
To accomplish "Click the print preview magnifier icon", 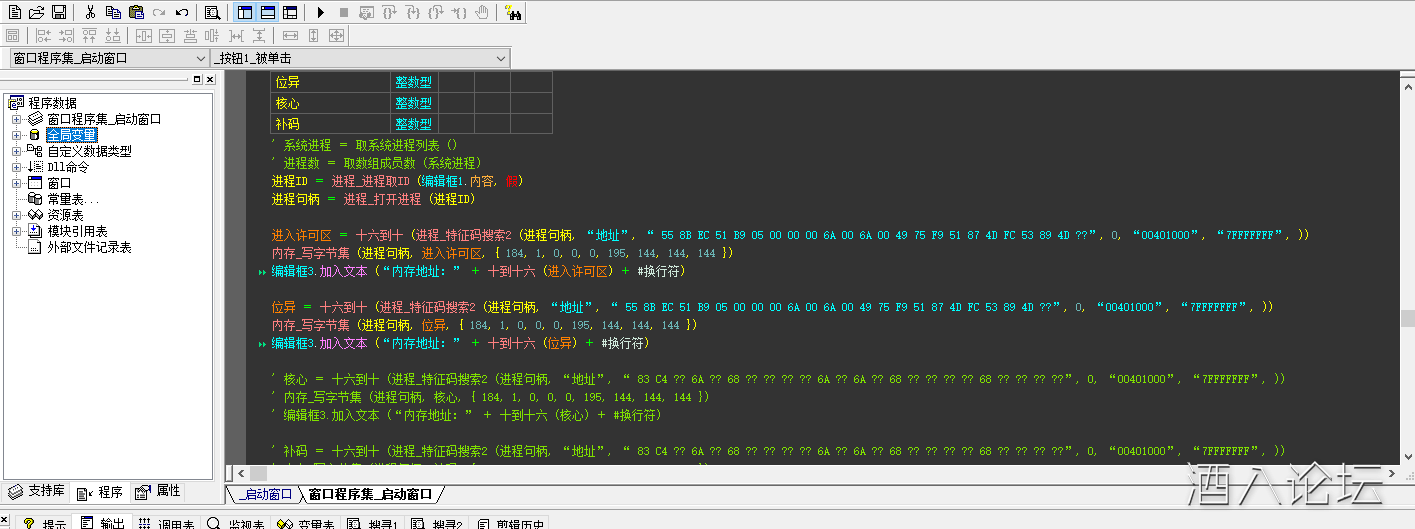I will (212, 13).
